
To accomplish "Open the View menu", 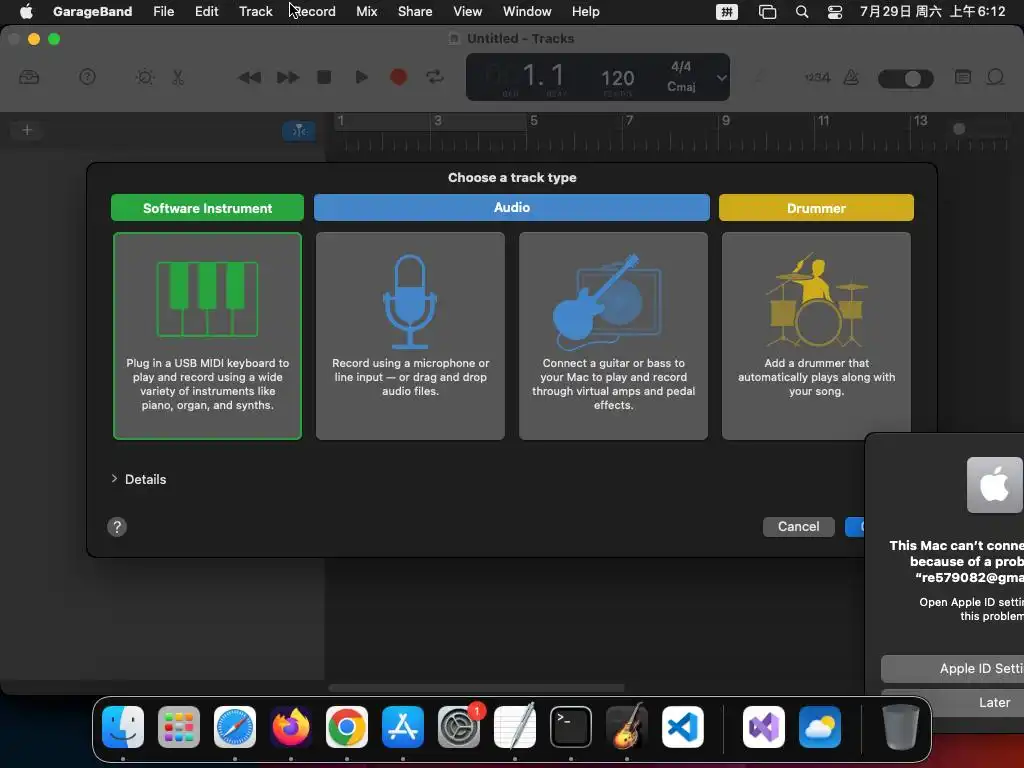I will [x=468, y=11].
